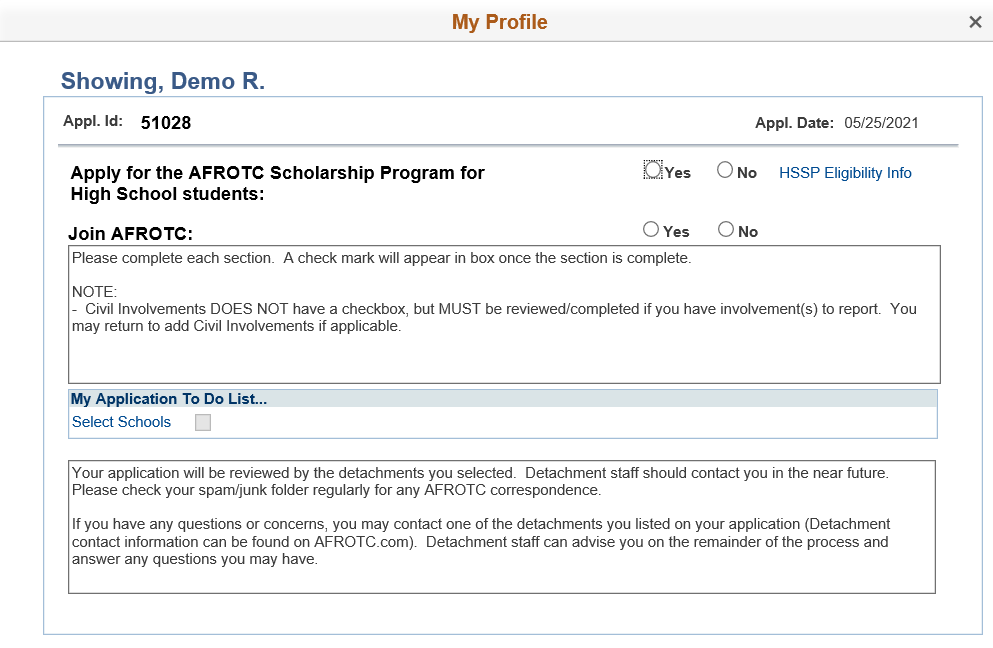
Task: Select Yes for AFROTC Scholarship Program
Action: click(x=653, y=171)
